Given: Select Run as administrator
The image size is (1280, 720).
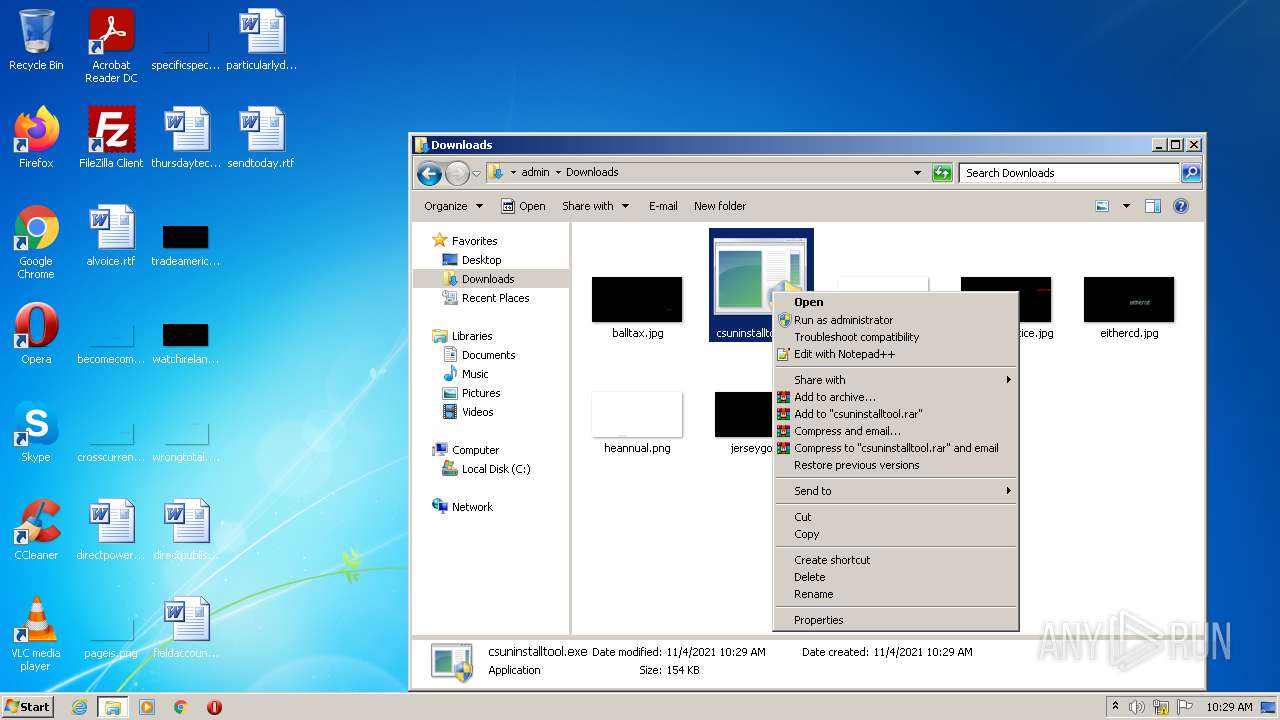Looking at the screenshot, I should [x=896, y=320].
